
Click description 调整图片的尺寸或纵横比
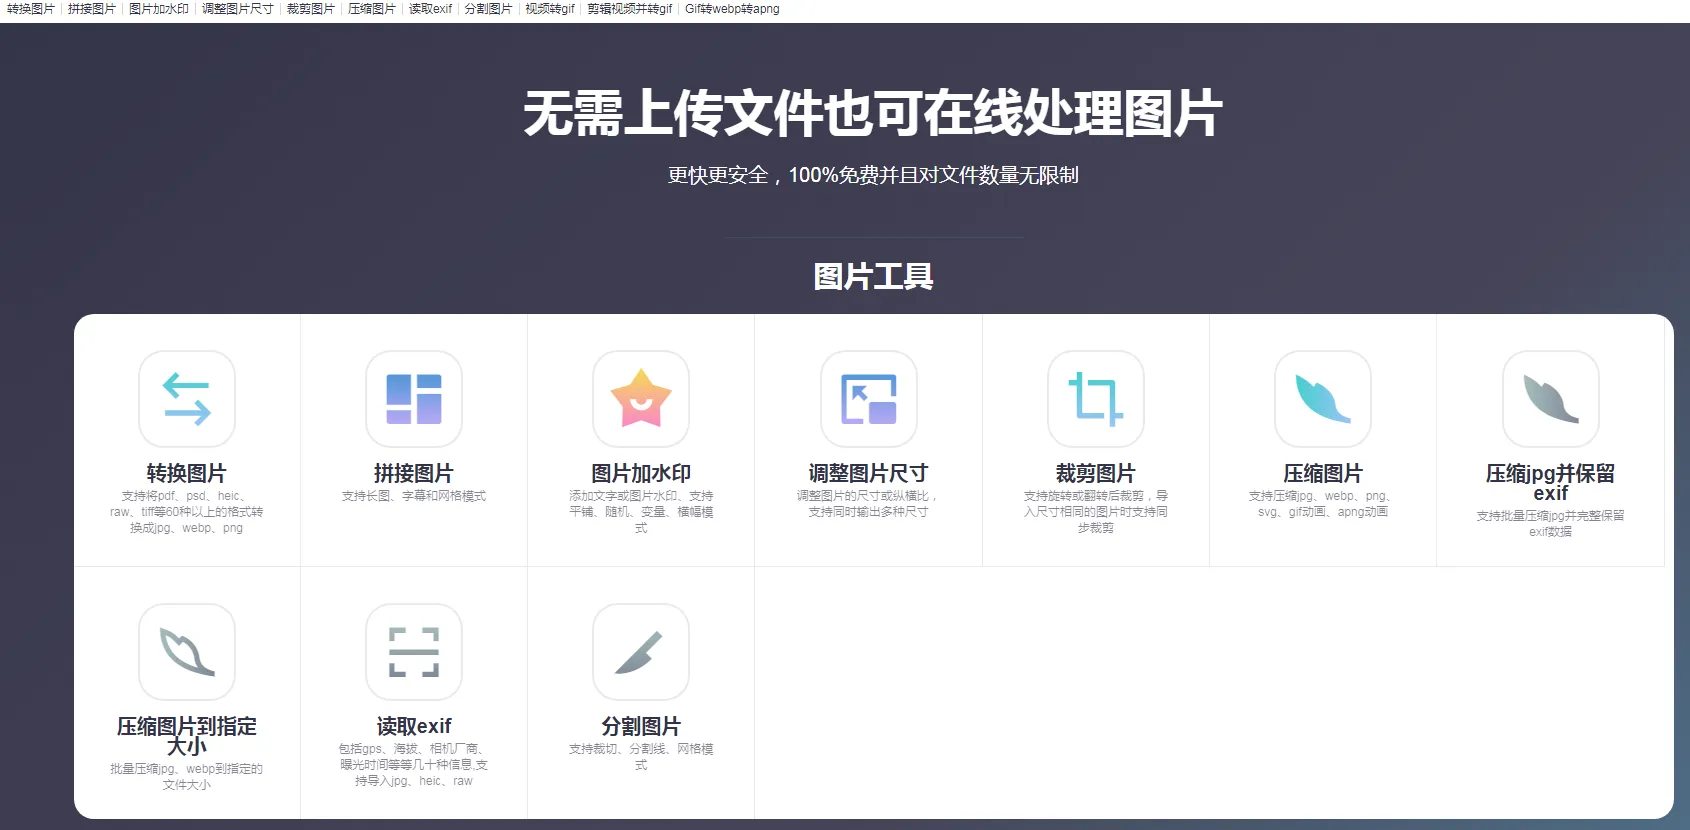coord(869,504)
